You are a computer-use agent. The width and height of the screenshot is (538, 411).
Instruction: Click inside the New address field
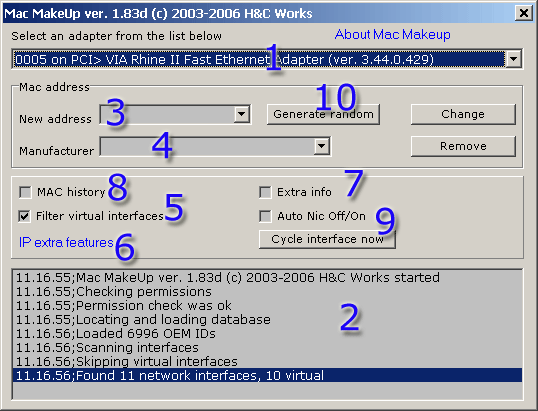tap(167, 114)
